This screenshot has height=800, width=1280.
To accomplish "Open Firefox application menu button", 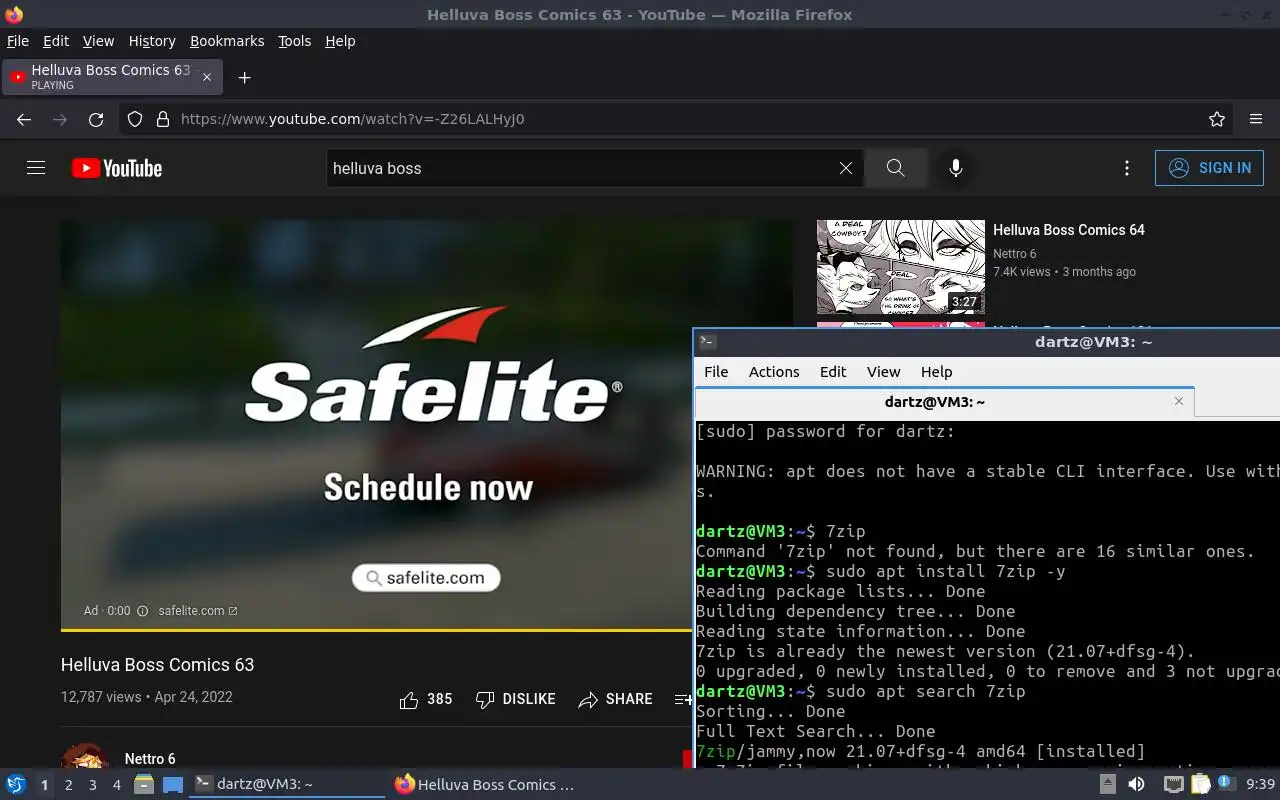I will [x=1256, y=119].
